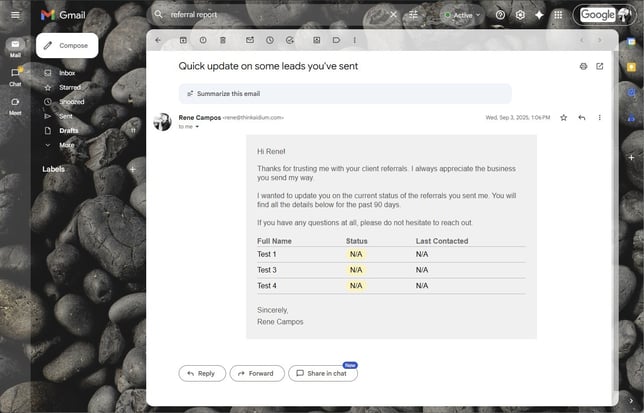The width and height of the screenshot is (644, 413).
Task: Delete the email with trash icon
Action: click(x=223, y=40)
